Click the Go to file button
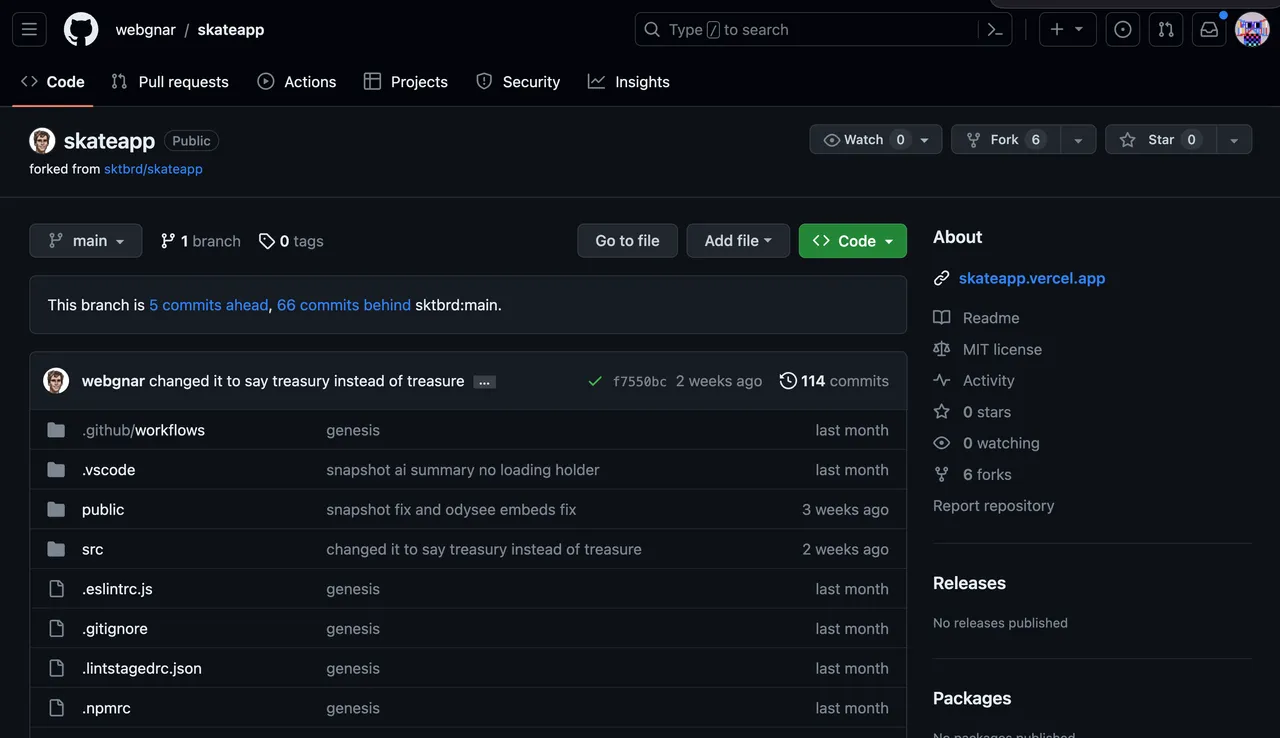Image resolution: width=1280 pixels, height=738 pixels. tap(627, 241)
